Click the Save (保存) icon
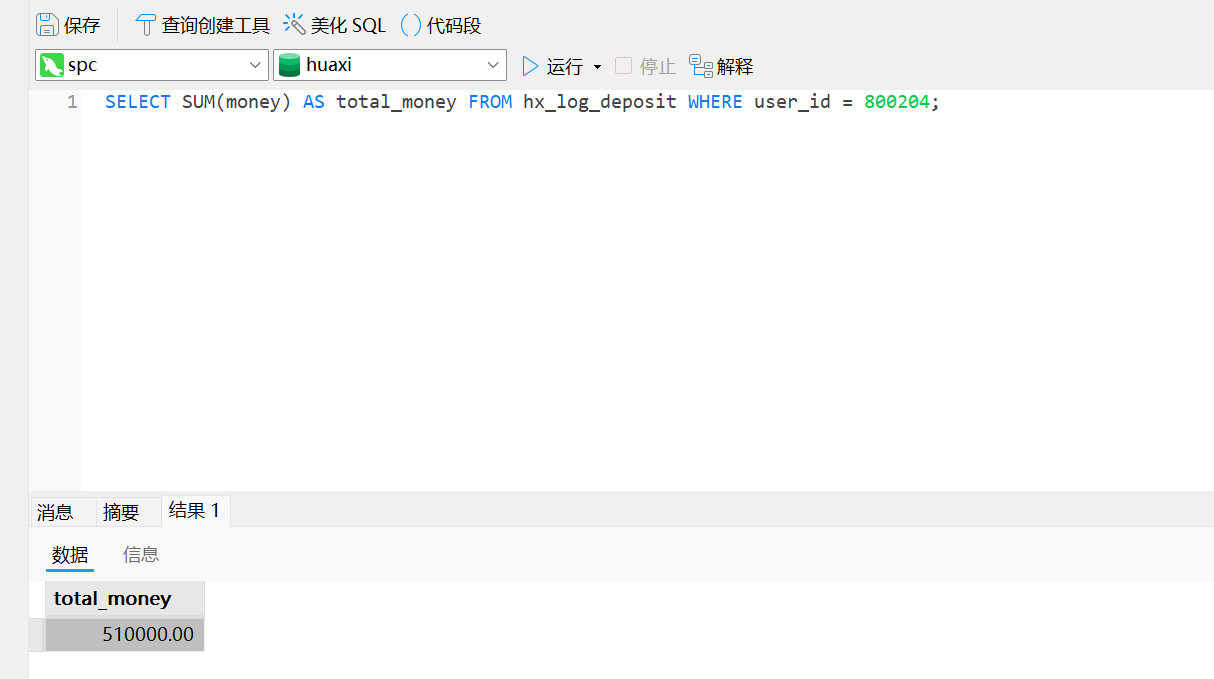1214x679 pixels. 47,25
